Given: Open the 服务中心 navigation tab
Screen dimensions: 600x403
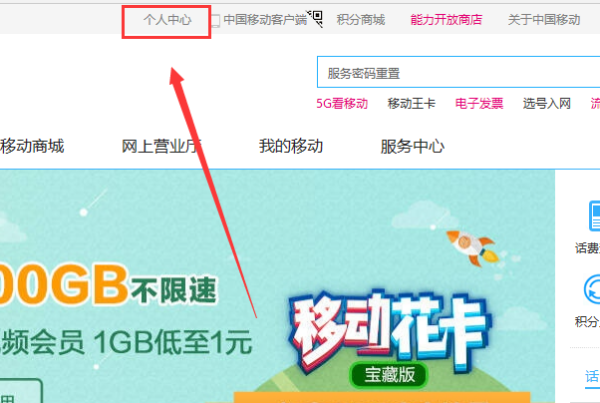Looking at the screenshot, I should click(x=412, y=146).
